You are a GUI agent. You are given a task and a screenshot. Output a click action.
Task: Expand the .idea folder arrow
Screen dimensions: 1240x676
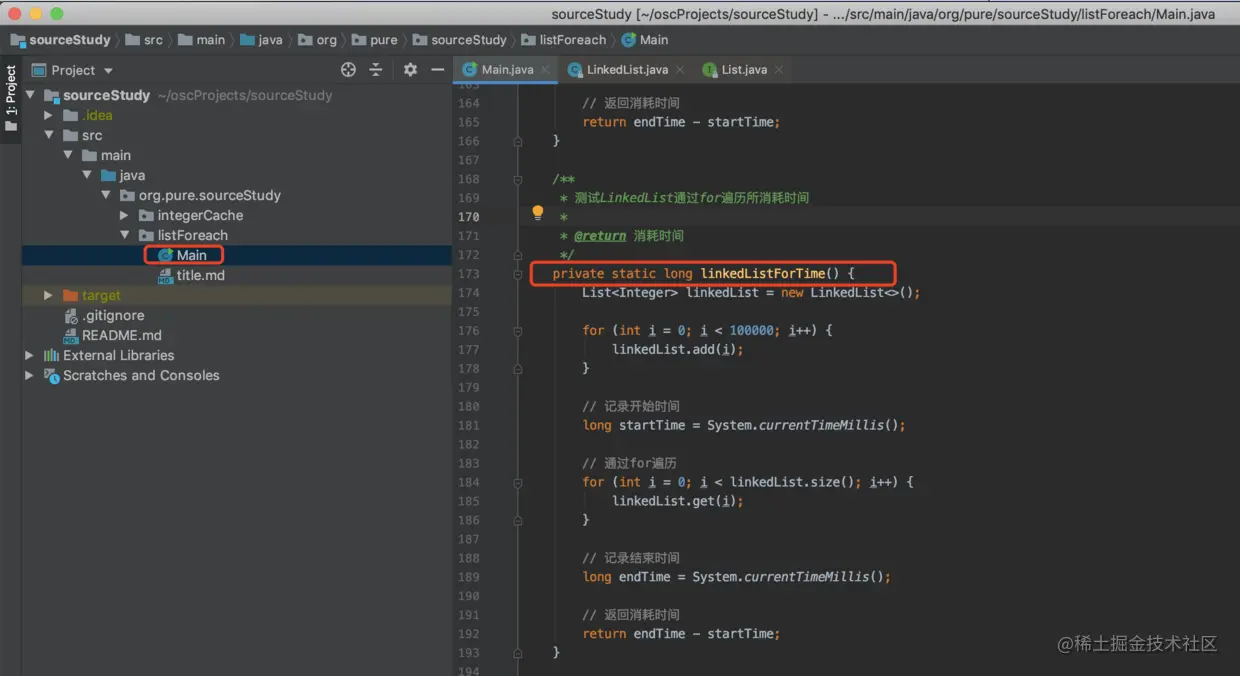click(48, 115)
